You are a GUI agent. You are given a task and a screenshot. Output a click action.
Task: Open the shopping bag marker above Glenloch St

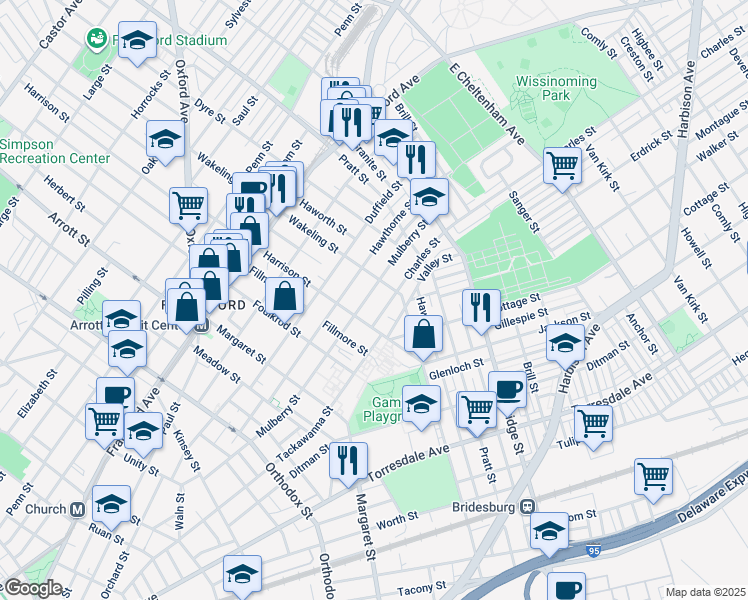tap(424, 336)
